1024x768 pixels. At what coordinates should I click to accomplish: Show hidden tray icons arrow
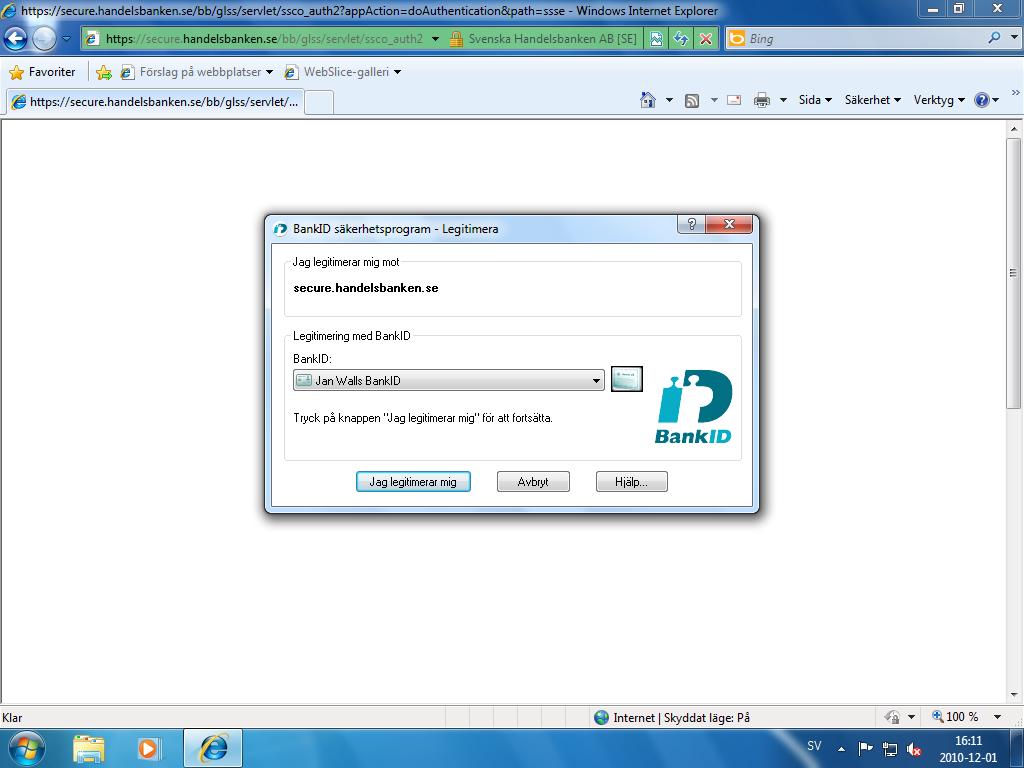841,748
